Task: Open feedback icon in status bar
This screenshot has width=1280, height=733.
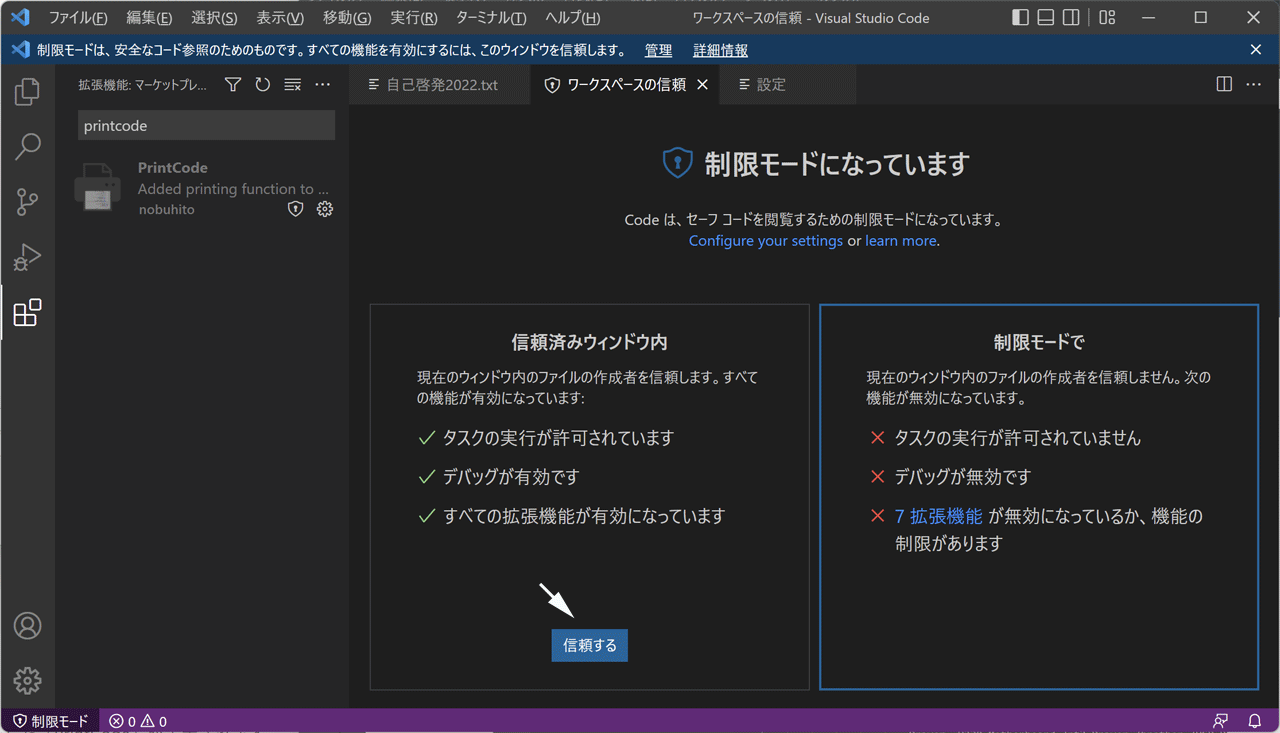Action: pyautogui.click(x=1221, y=721)
